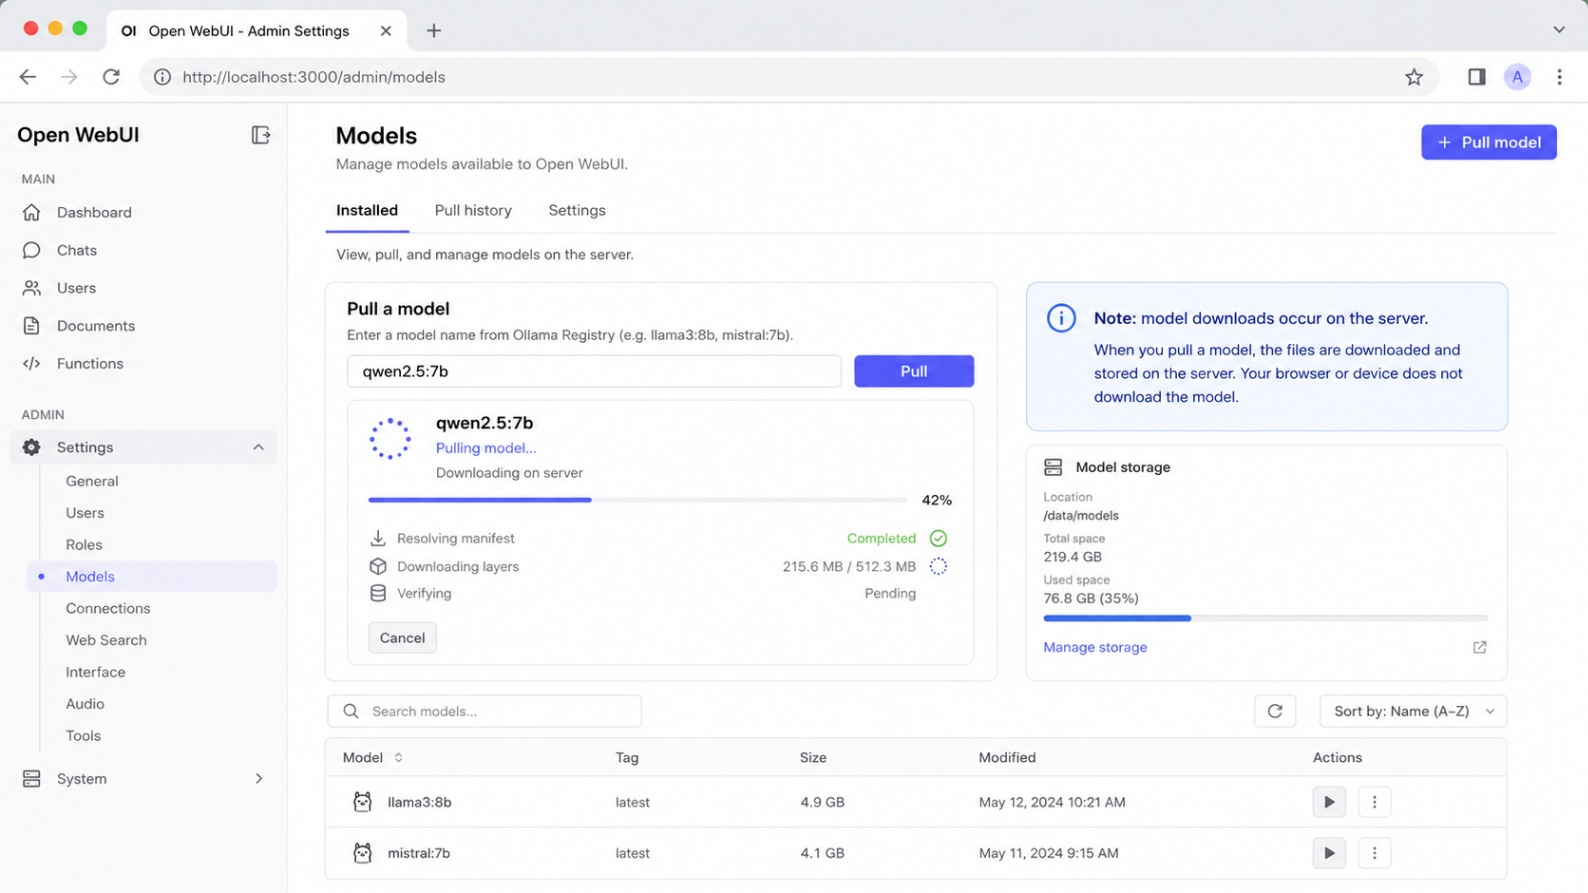Click the Pulling model... status link

point(486,448)
